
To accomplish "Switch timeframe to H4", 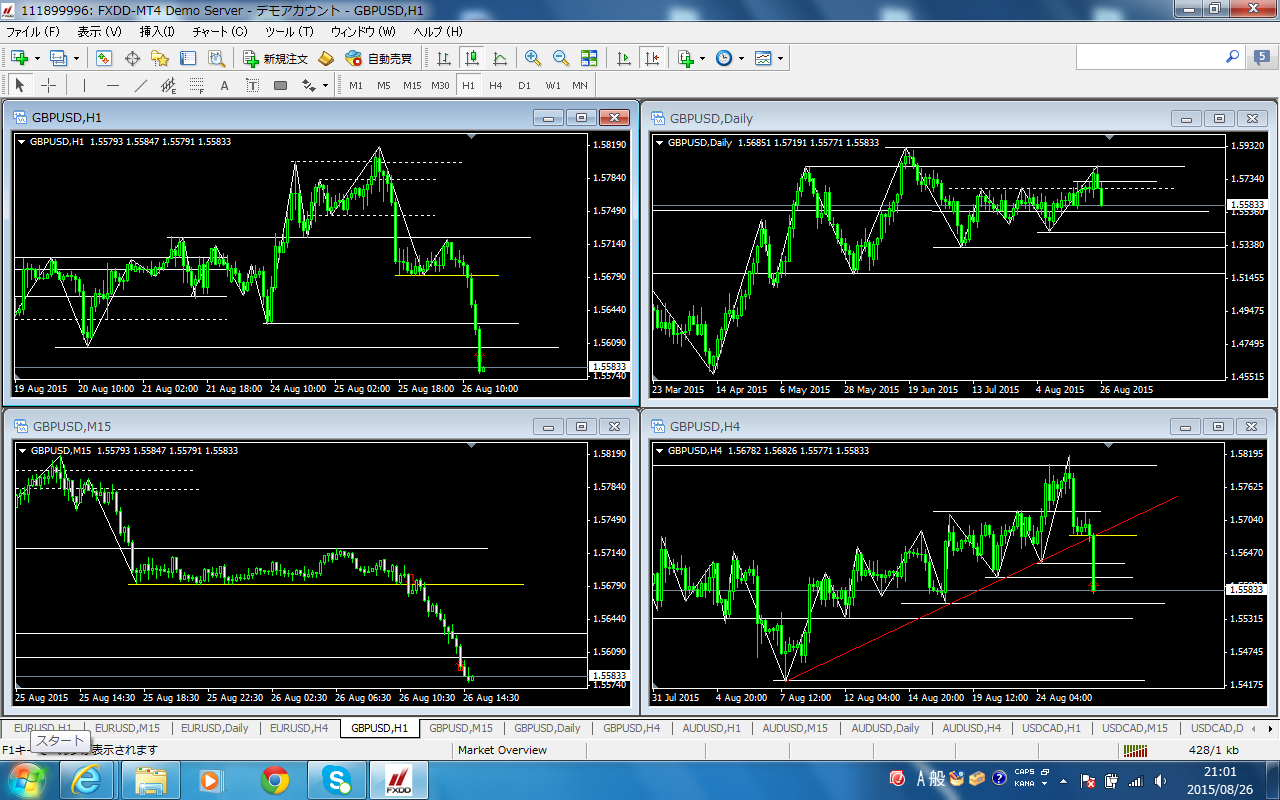I will (x=496, y=85).
